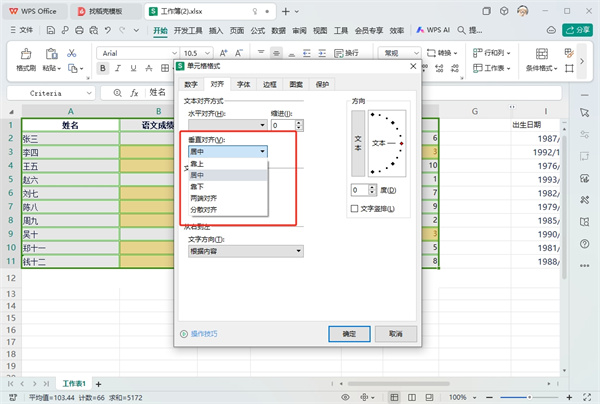600x404 pixels.
Task: Click the vertical 文本 orientation box
Action: [357, 144]
